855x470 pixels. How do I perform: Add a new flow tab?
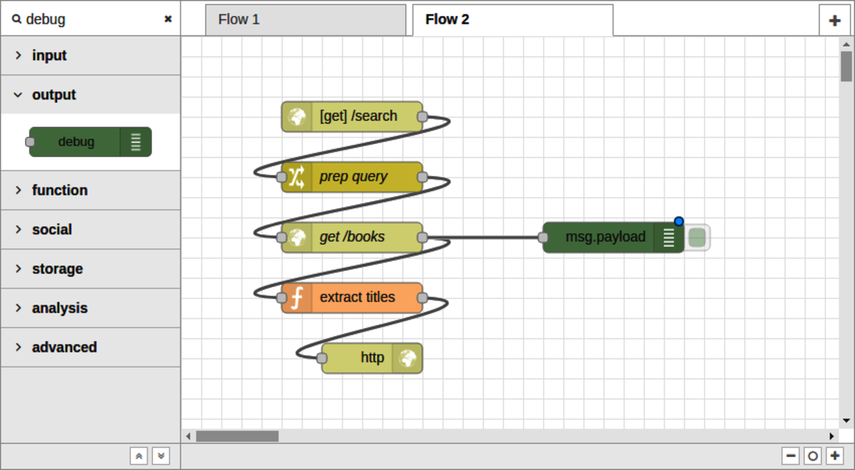[834, 20]
